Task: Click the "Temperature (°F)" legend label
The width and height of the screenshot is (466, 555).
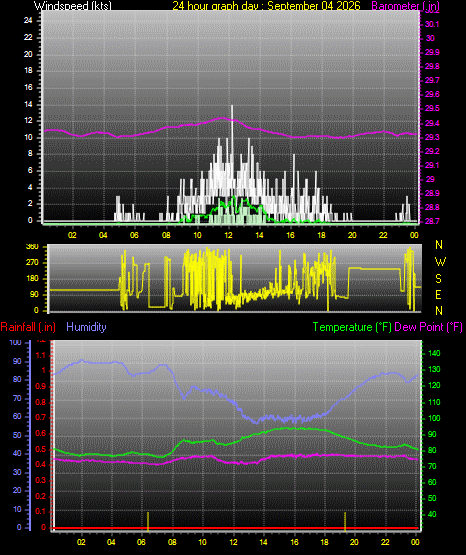Action: point(352,327)
